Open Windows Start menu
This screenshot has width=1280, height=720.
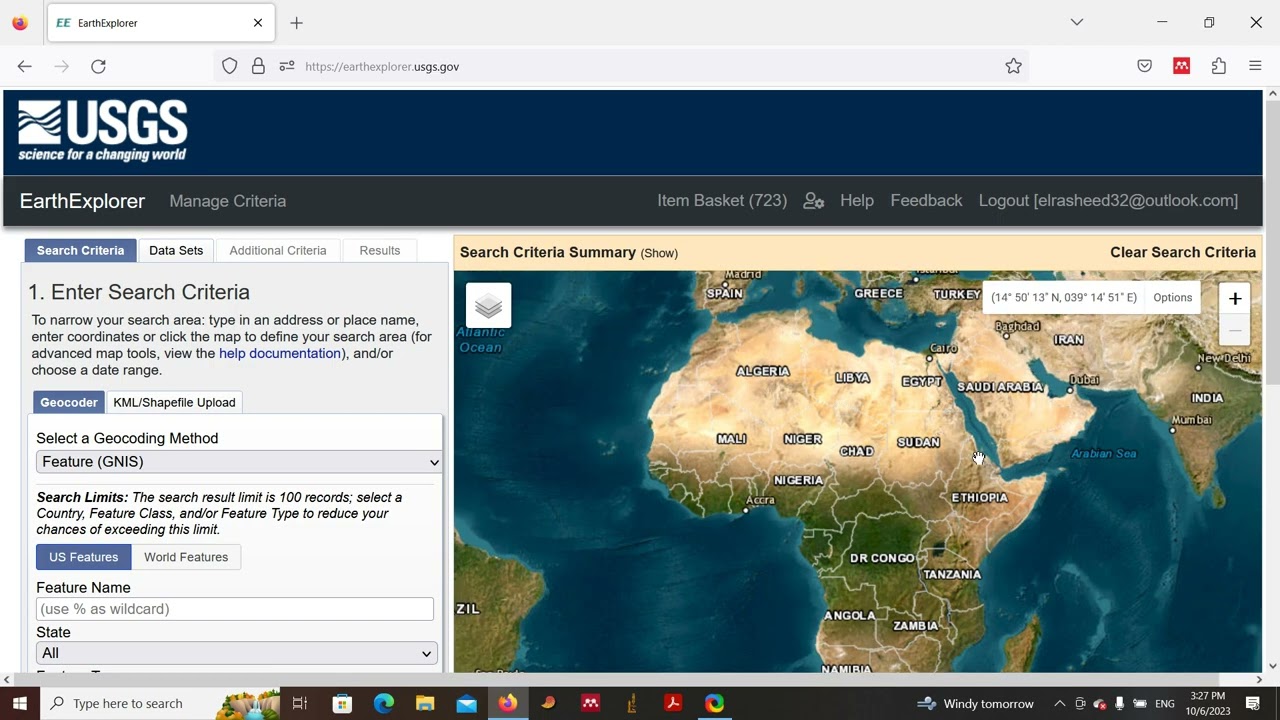coord(19,703)
